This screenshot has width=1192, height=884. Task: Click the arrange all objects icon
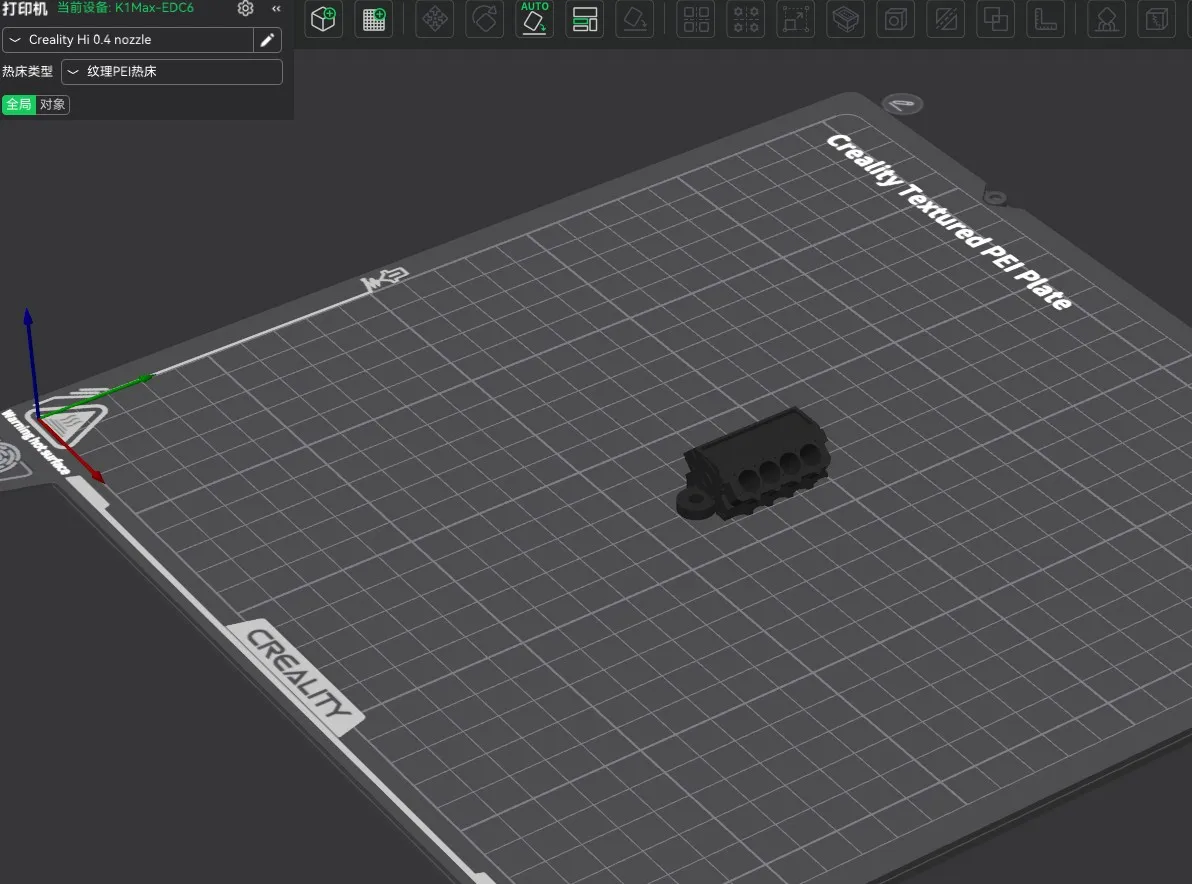click(x=585, y=19)
